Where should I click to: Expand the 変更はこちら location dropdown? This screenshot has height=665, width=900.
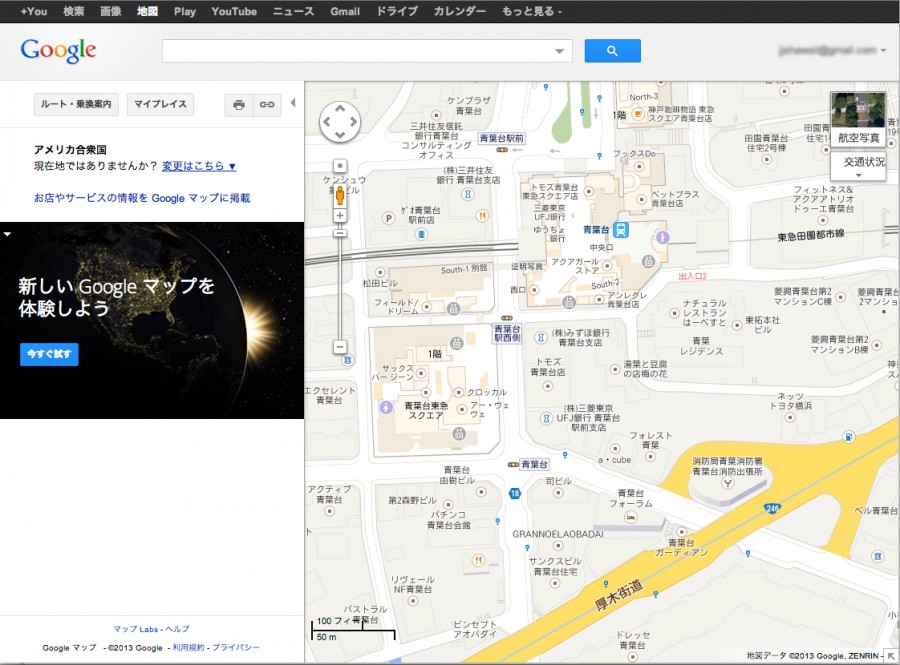tap(199, 166)
